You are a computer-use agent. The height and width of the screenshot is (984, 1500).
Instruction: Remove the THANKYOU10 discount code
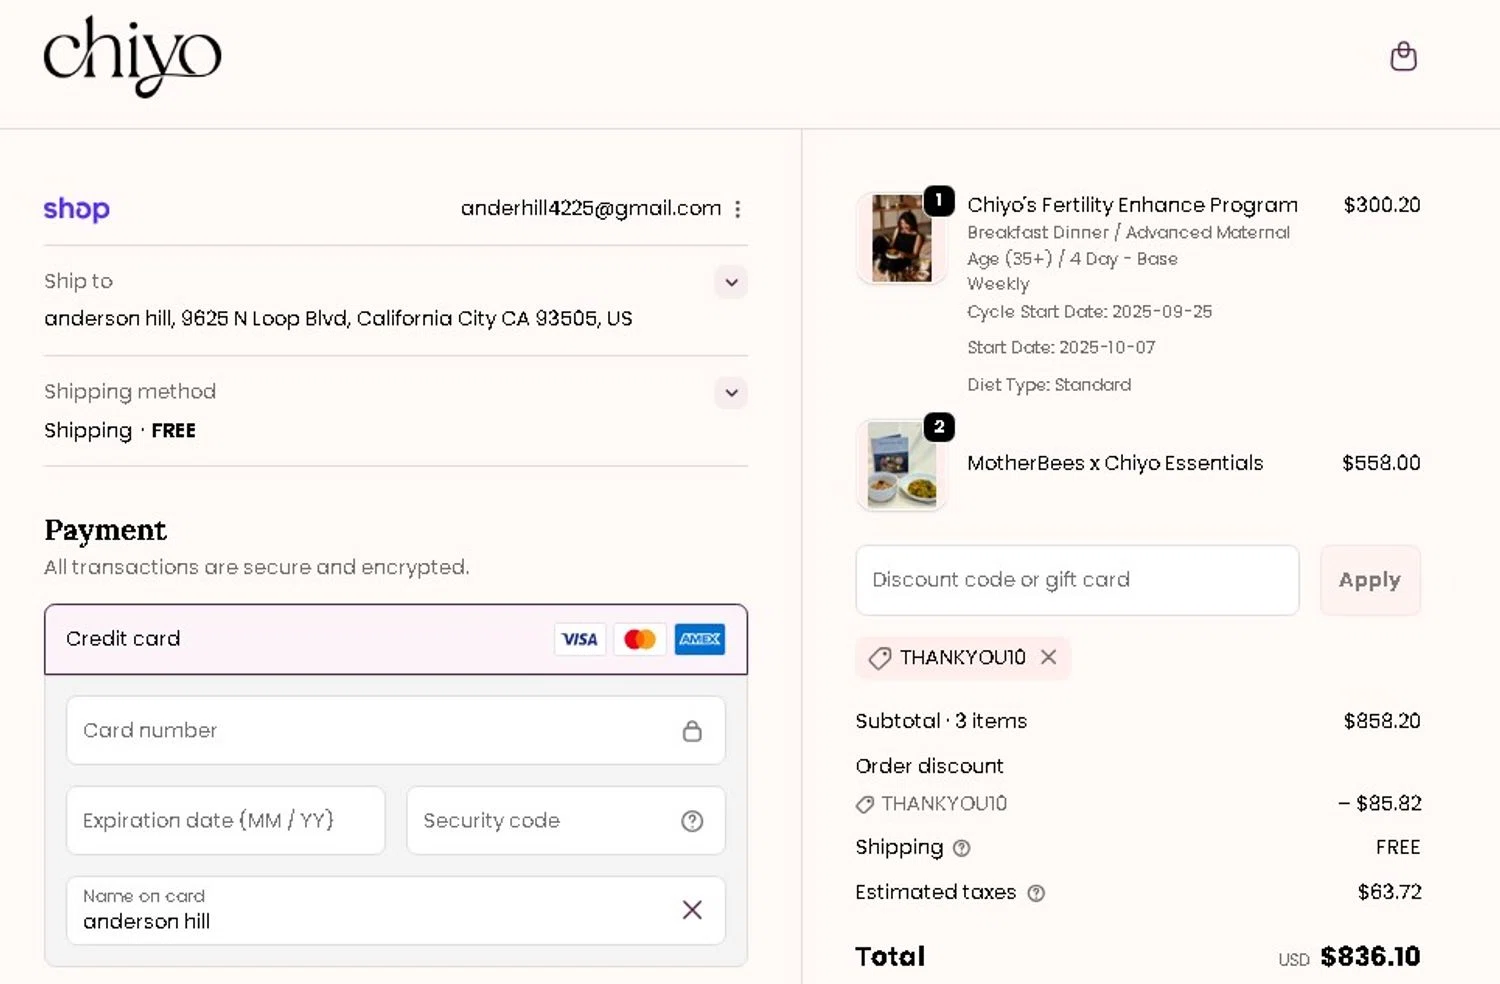(1048, 657)
